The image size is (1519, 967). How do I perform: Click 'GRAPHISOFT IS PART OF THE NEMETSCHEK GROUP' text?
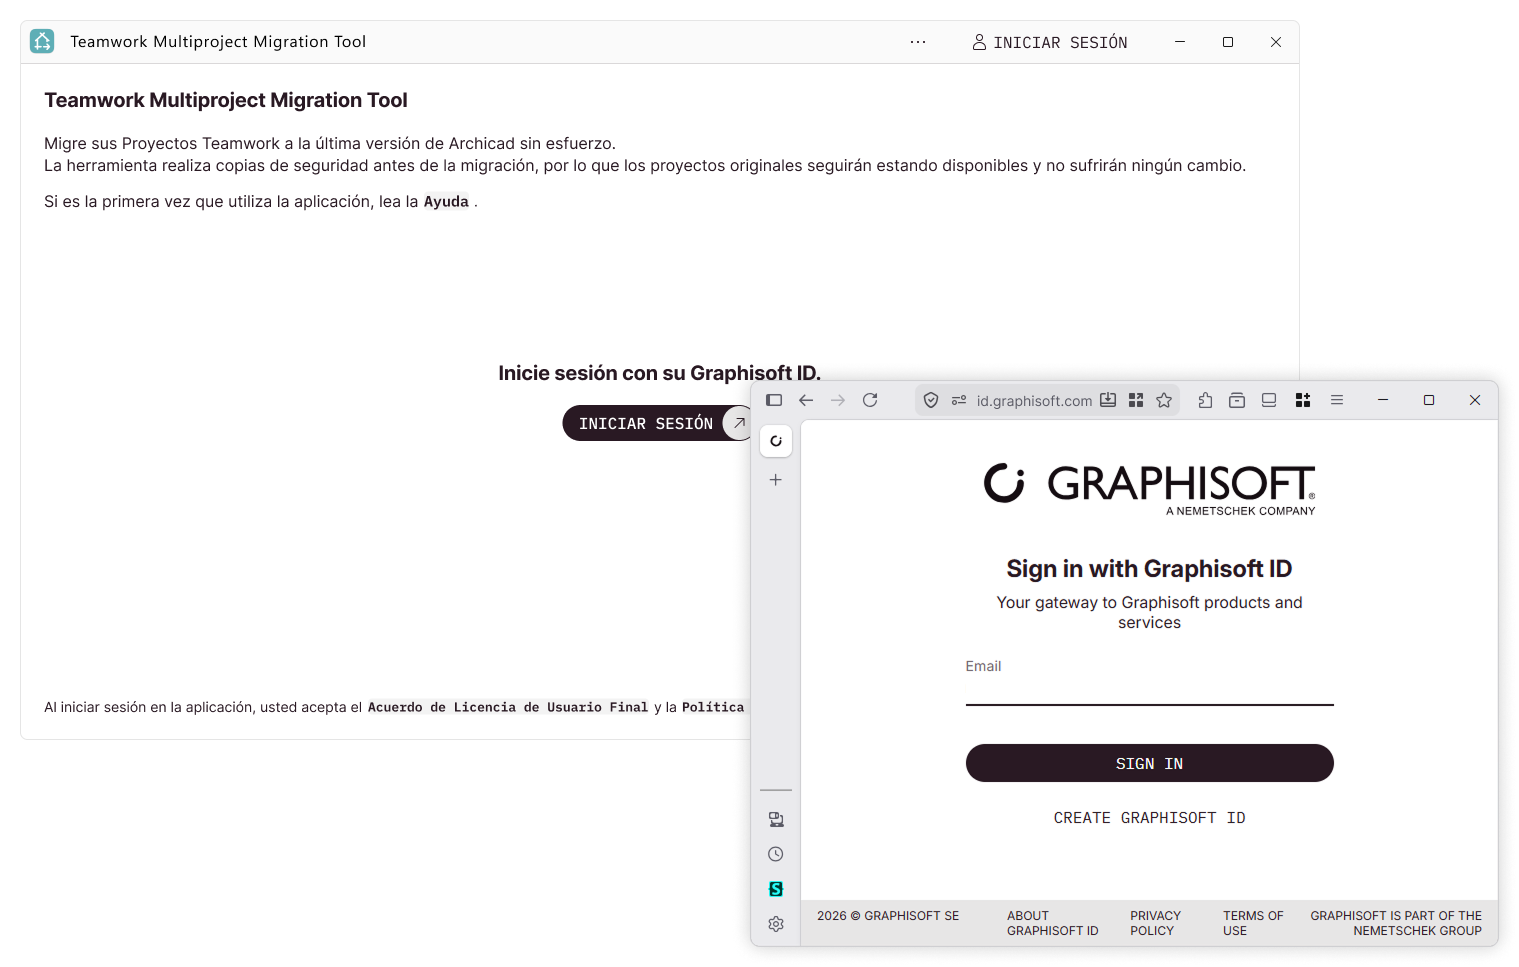[1396, 923]
